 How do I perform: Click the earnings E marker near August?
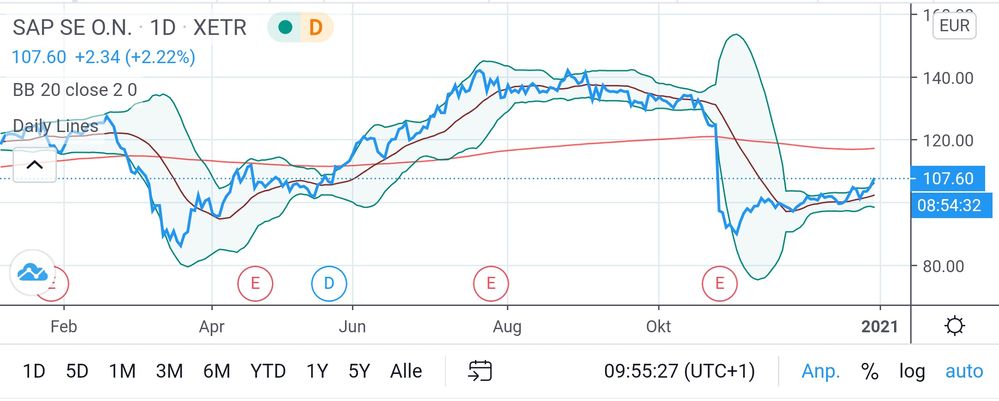[490, 284]
